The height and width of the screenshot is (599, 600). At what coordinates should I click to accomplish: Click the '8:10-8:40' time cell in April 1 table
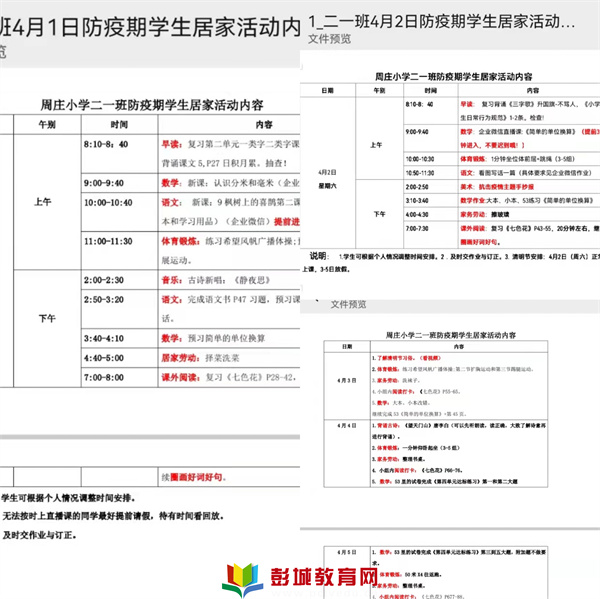click(x=106, y=144)
